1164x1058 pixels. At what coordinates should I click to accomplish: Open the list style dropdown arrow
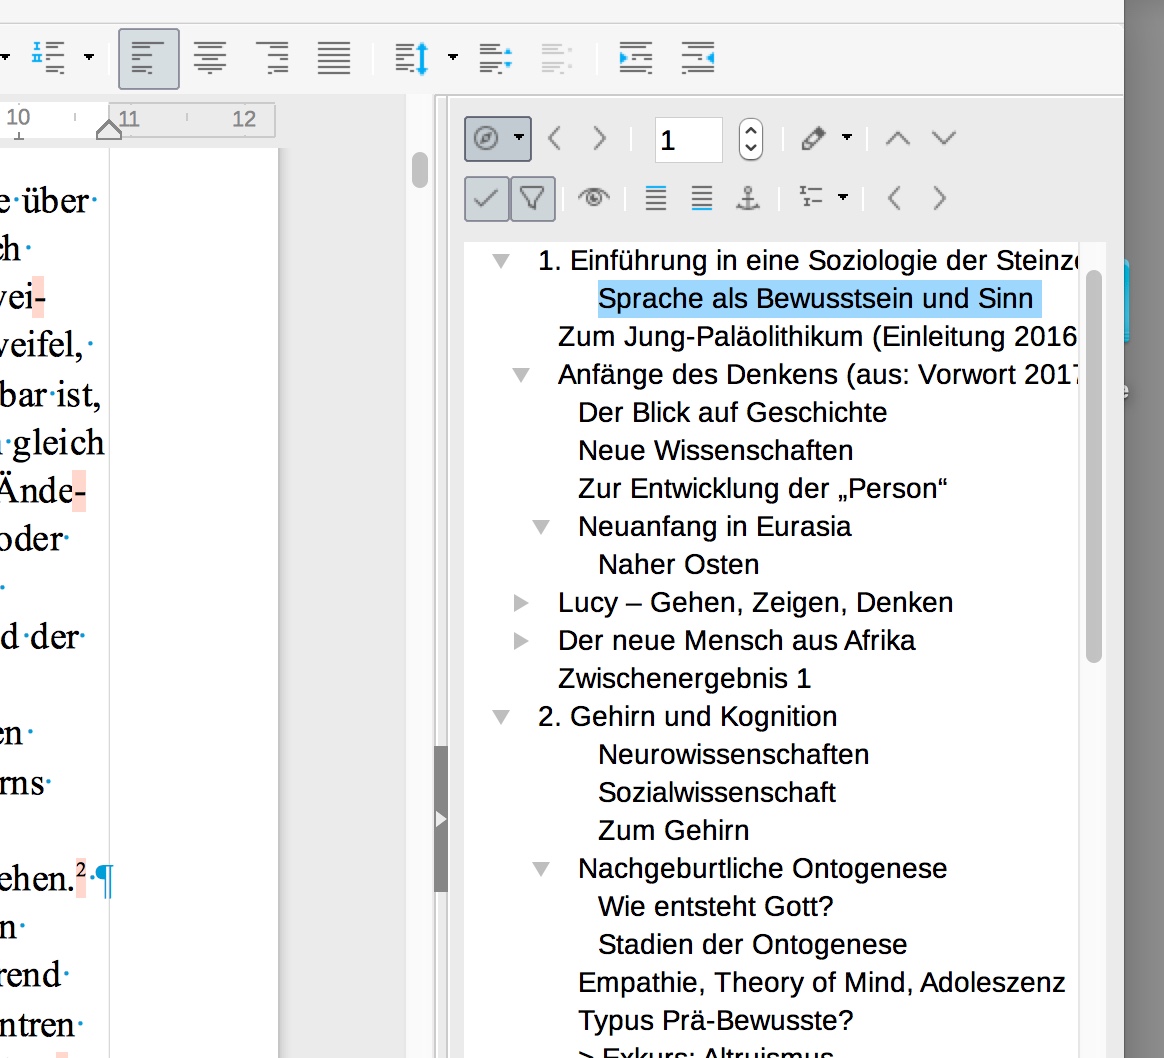coord(89,57)
